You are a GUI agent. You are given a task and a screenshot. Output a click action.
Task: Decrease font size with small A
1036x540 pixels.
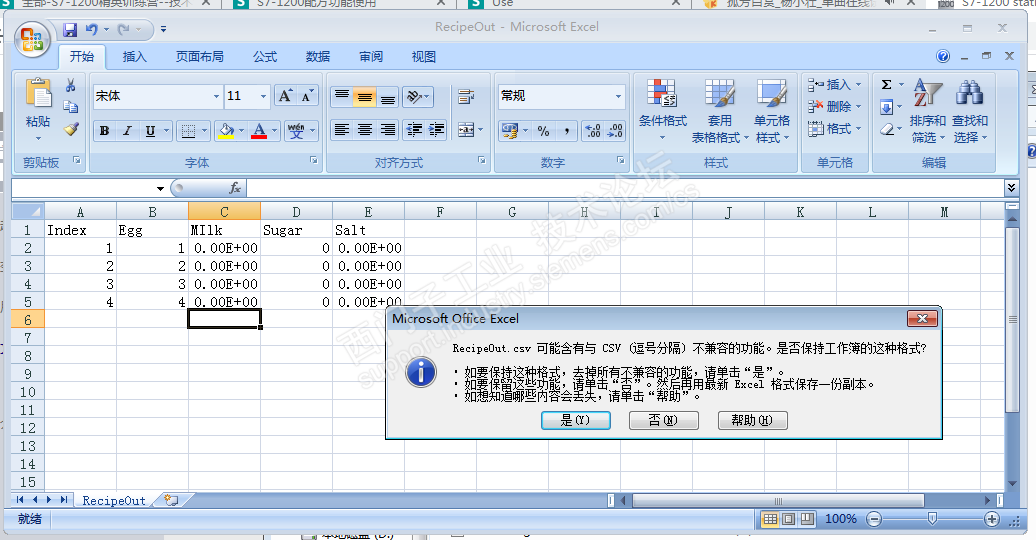tap(307, 96)
